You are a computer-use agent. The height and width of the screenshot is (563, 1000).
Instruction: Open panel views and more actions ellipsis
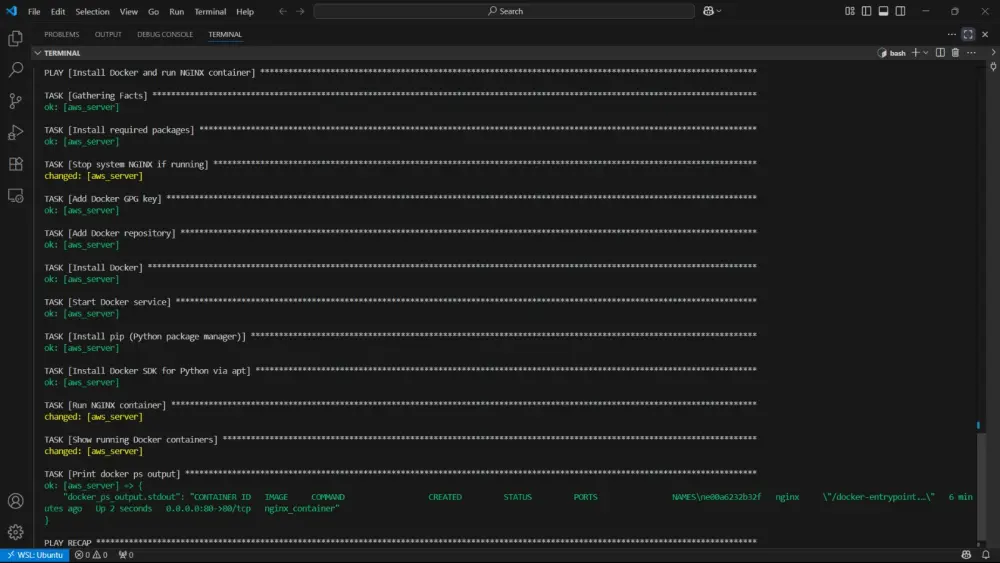[952, 34]
